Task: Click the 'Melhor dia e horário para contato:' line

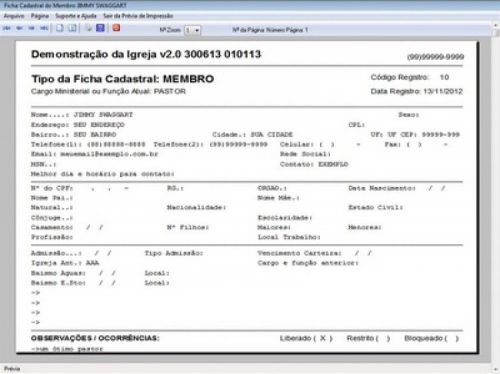Action: pos(103,174)
